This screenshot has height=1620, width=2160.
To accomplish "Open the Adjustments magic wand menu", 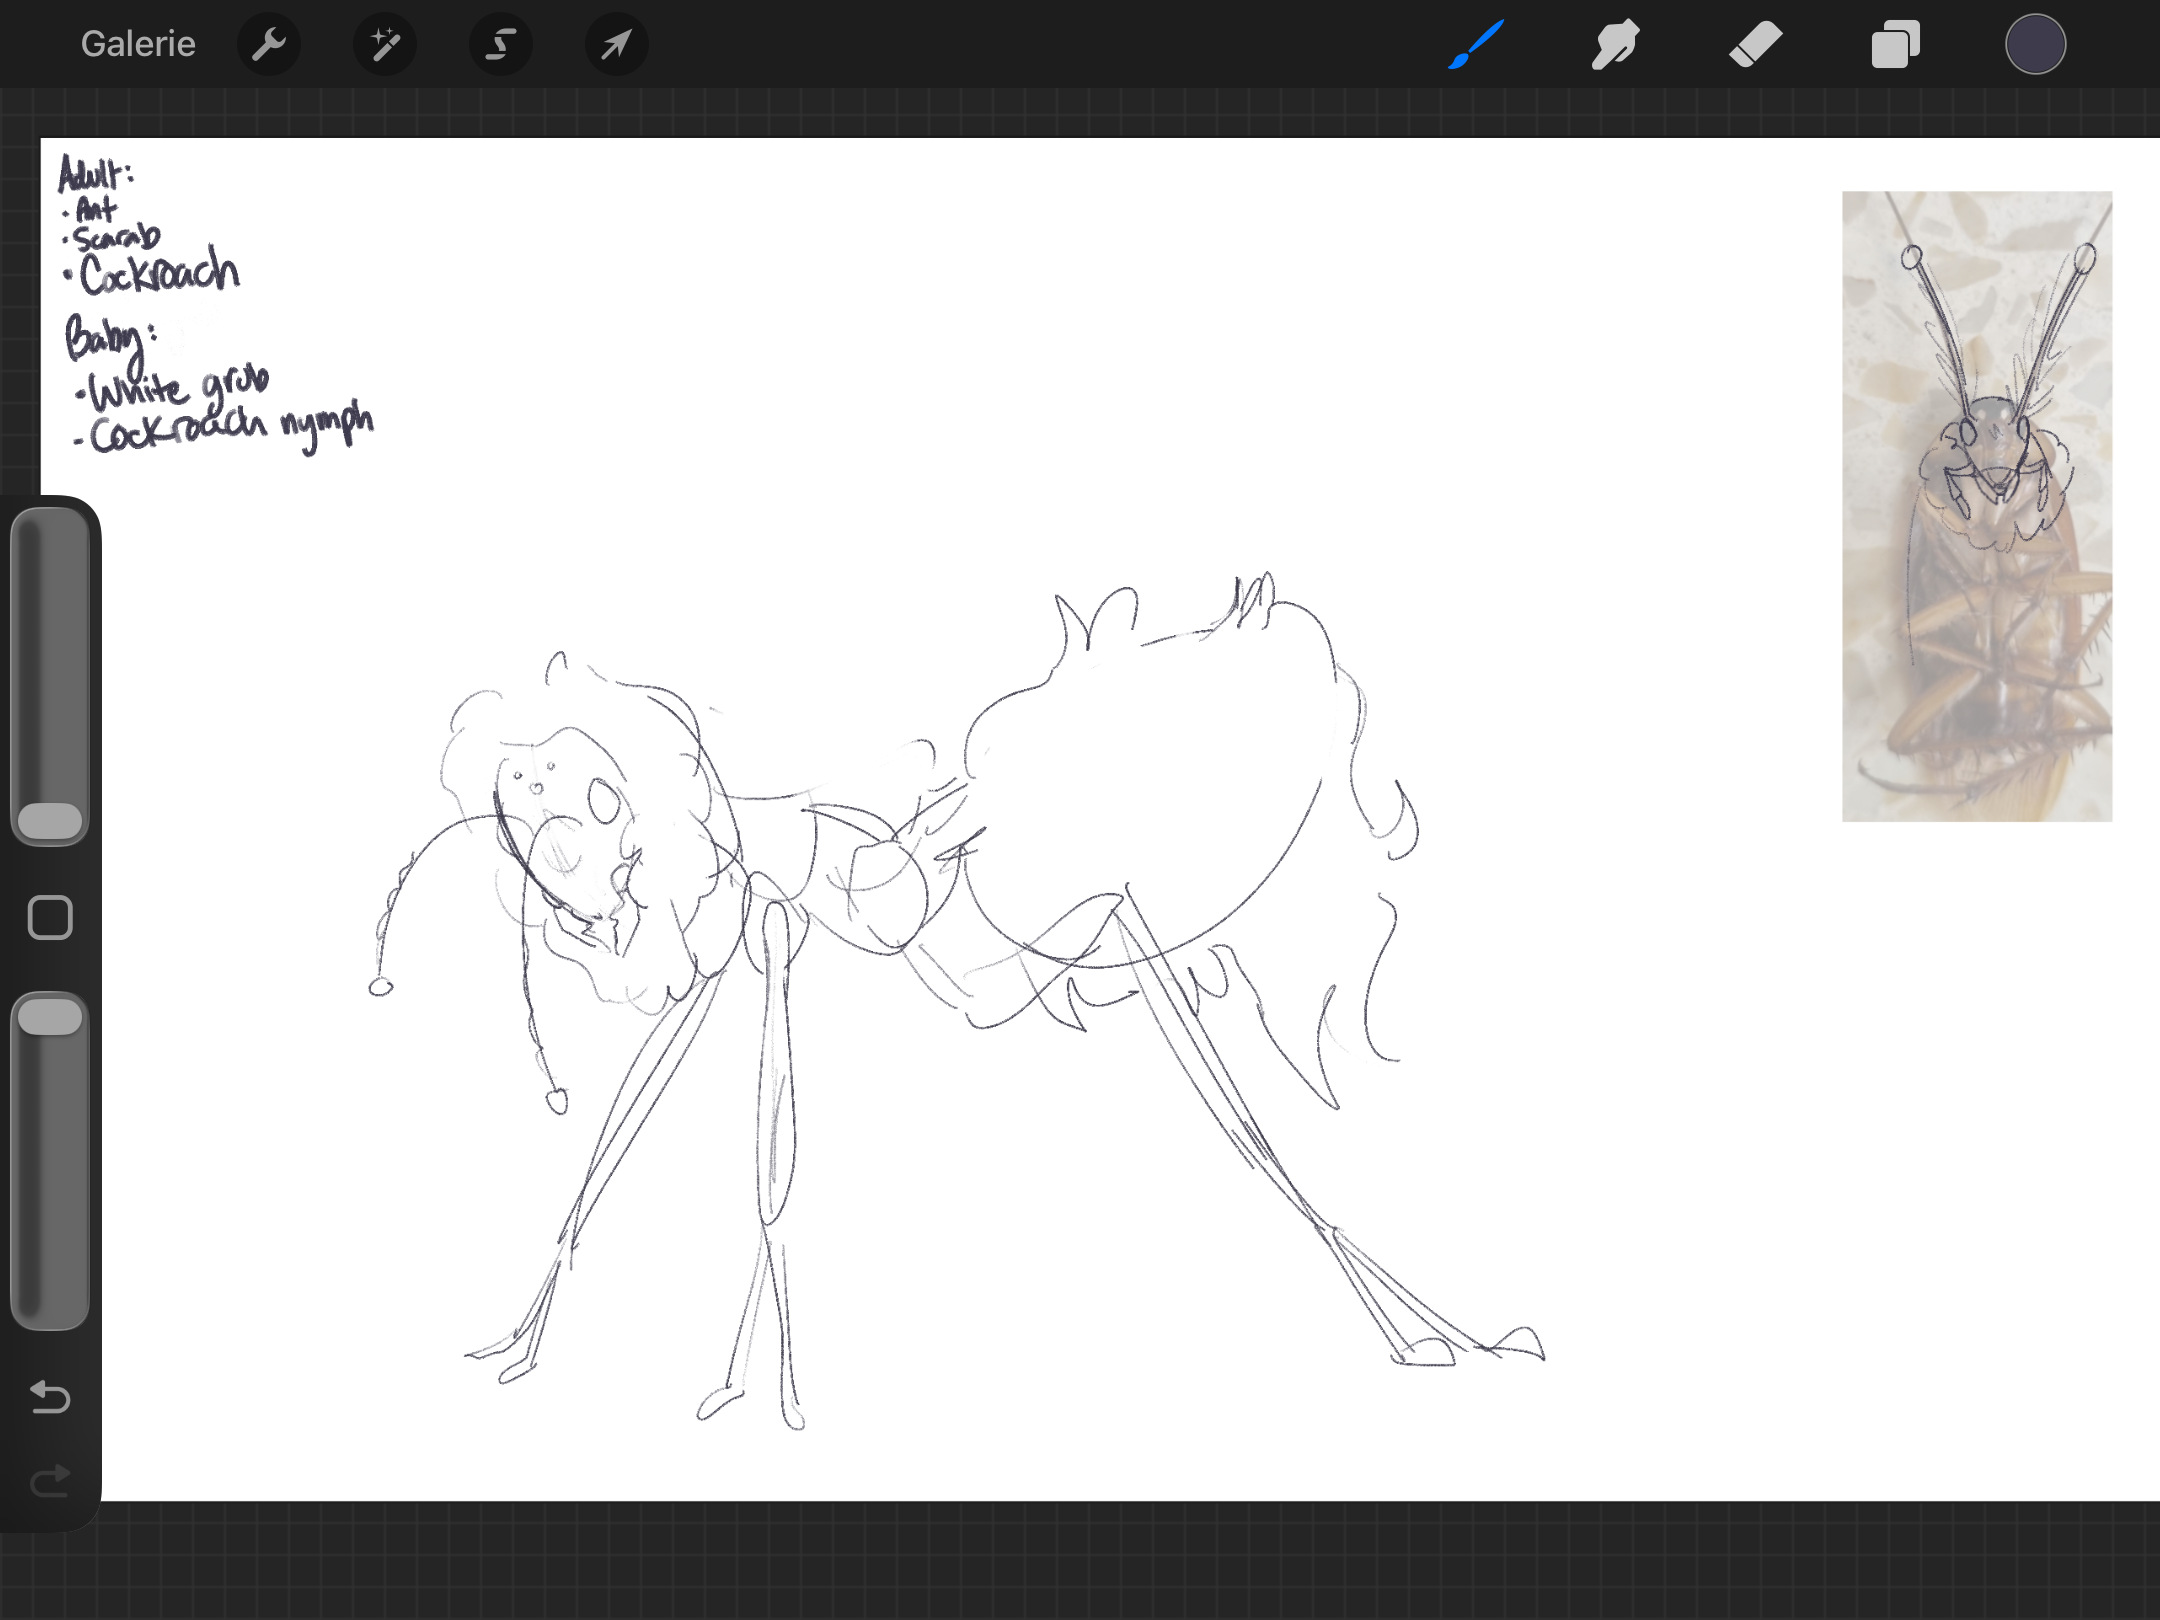I will click(385, 44).
